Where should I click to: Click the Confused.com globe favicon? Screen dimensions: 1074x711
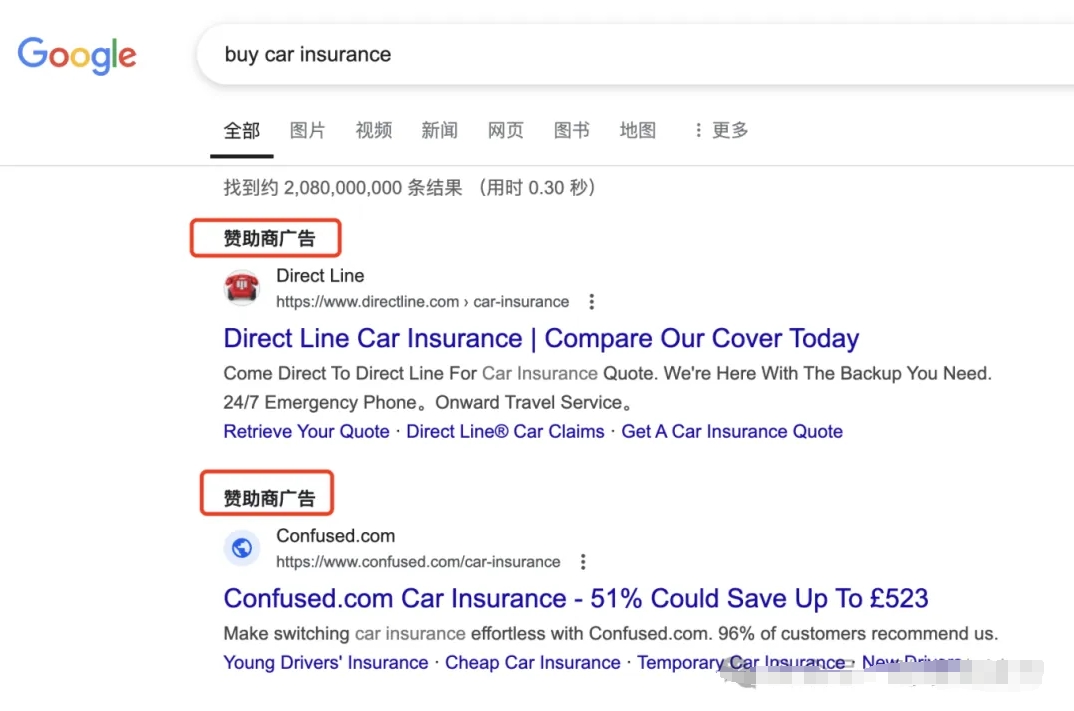tap(241, 548)
